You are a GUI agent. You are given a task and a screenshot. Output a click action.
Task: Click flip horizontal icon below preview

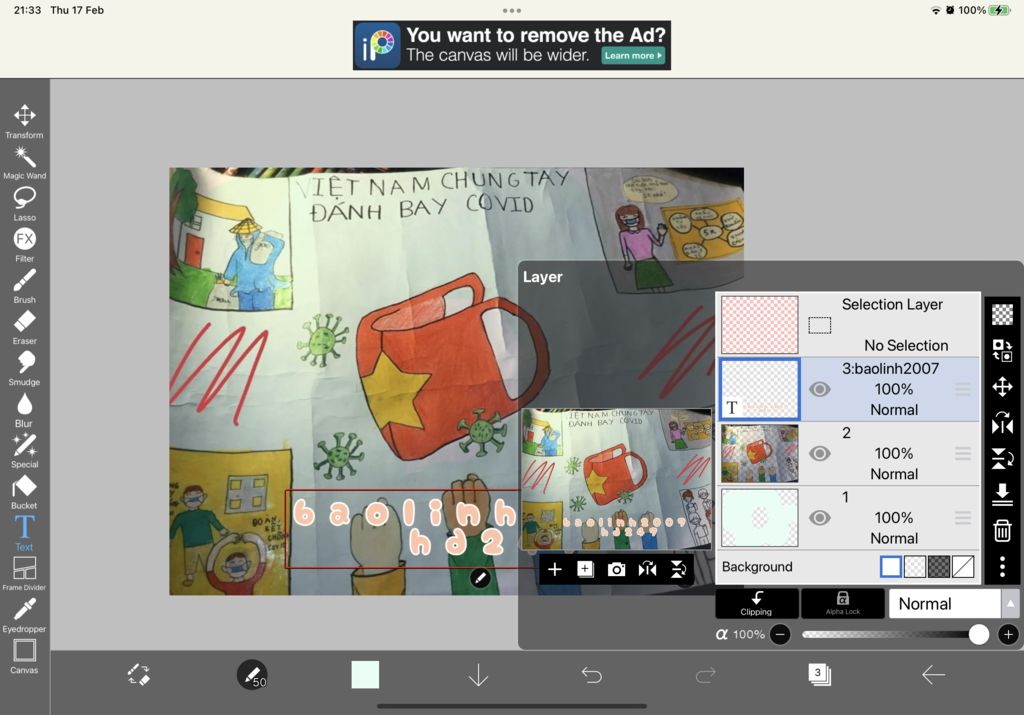click(647, 569)
